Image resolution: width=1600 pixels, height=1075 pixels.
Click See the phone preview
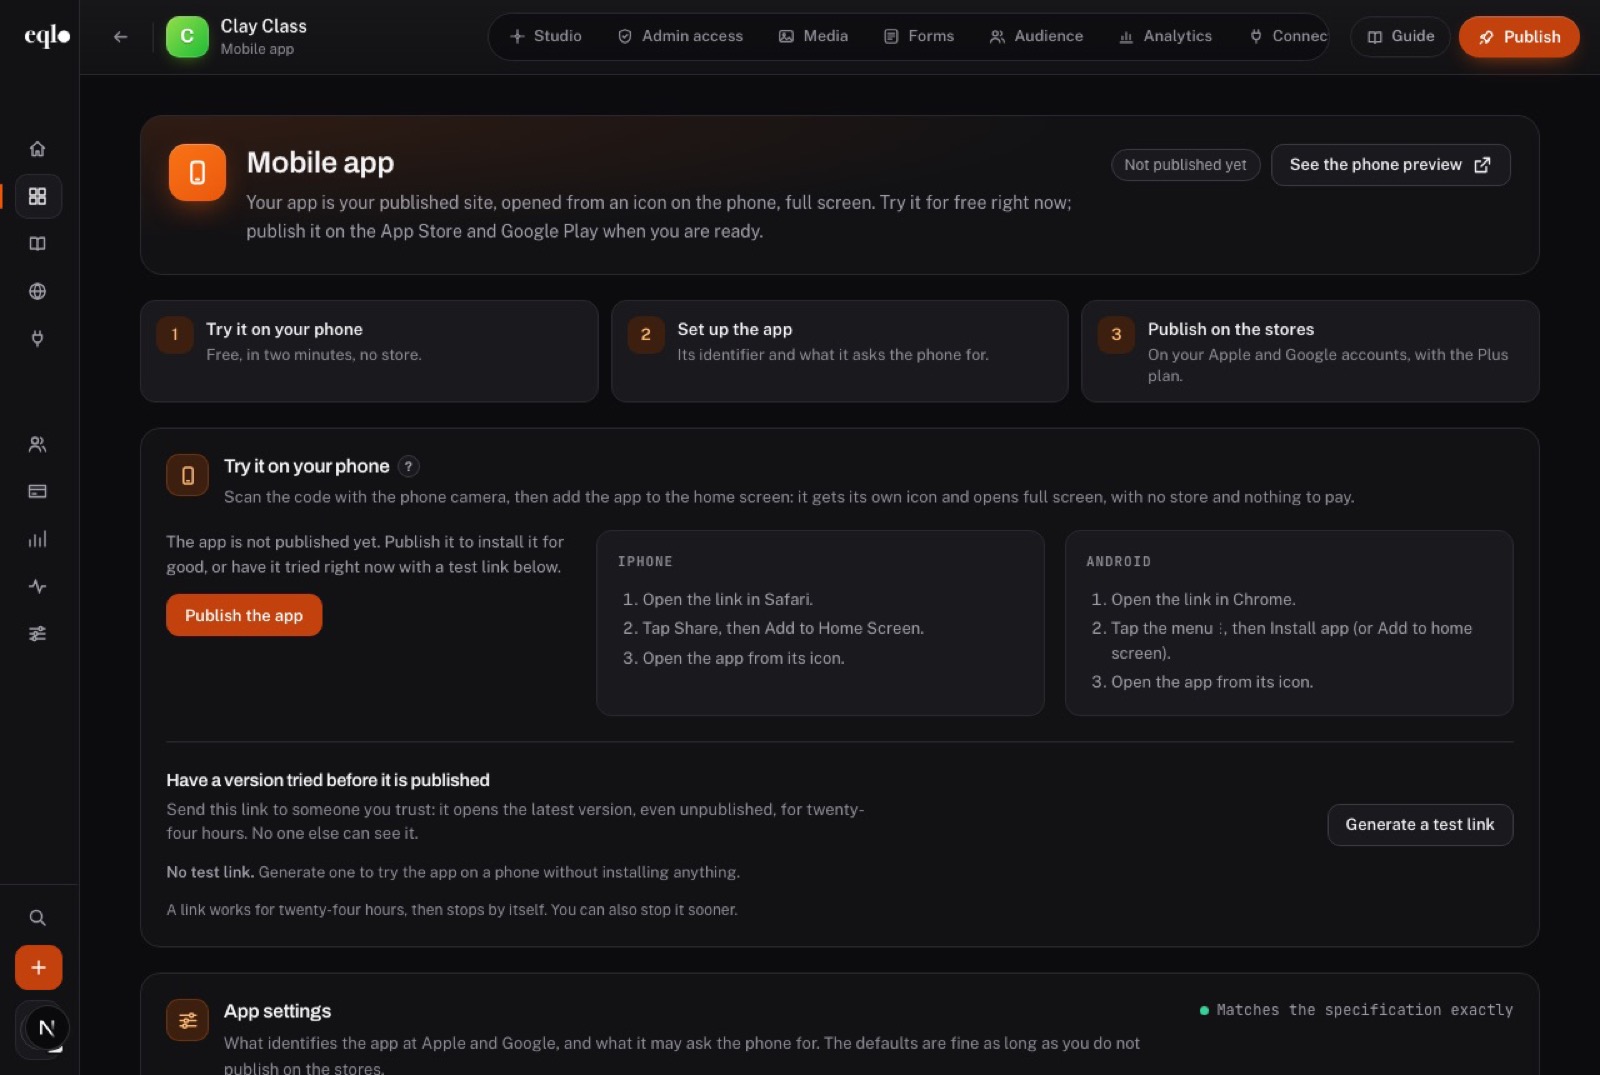click(1390, 165)
